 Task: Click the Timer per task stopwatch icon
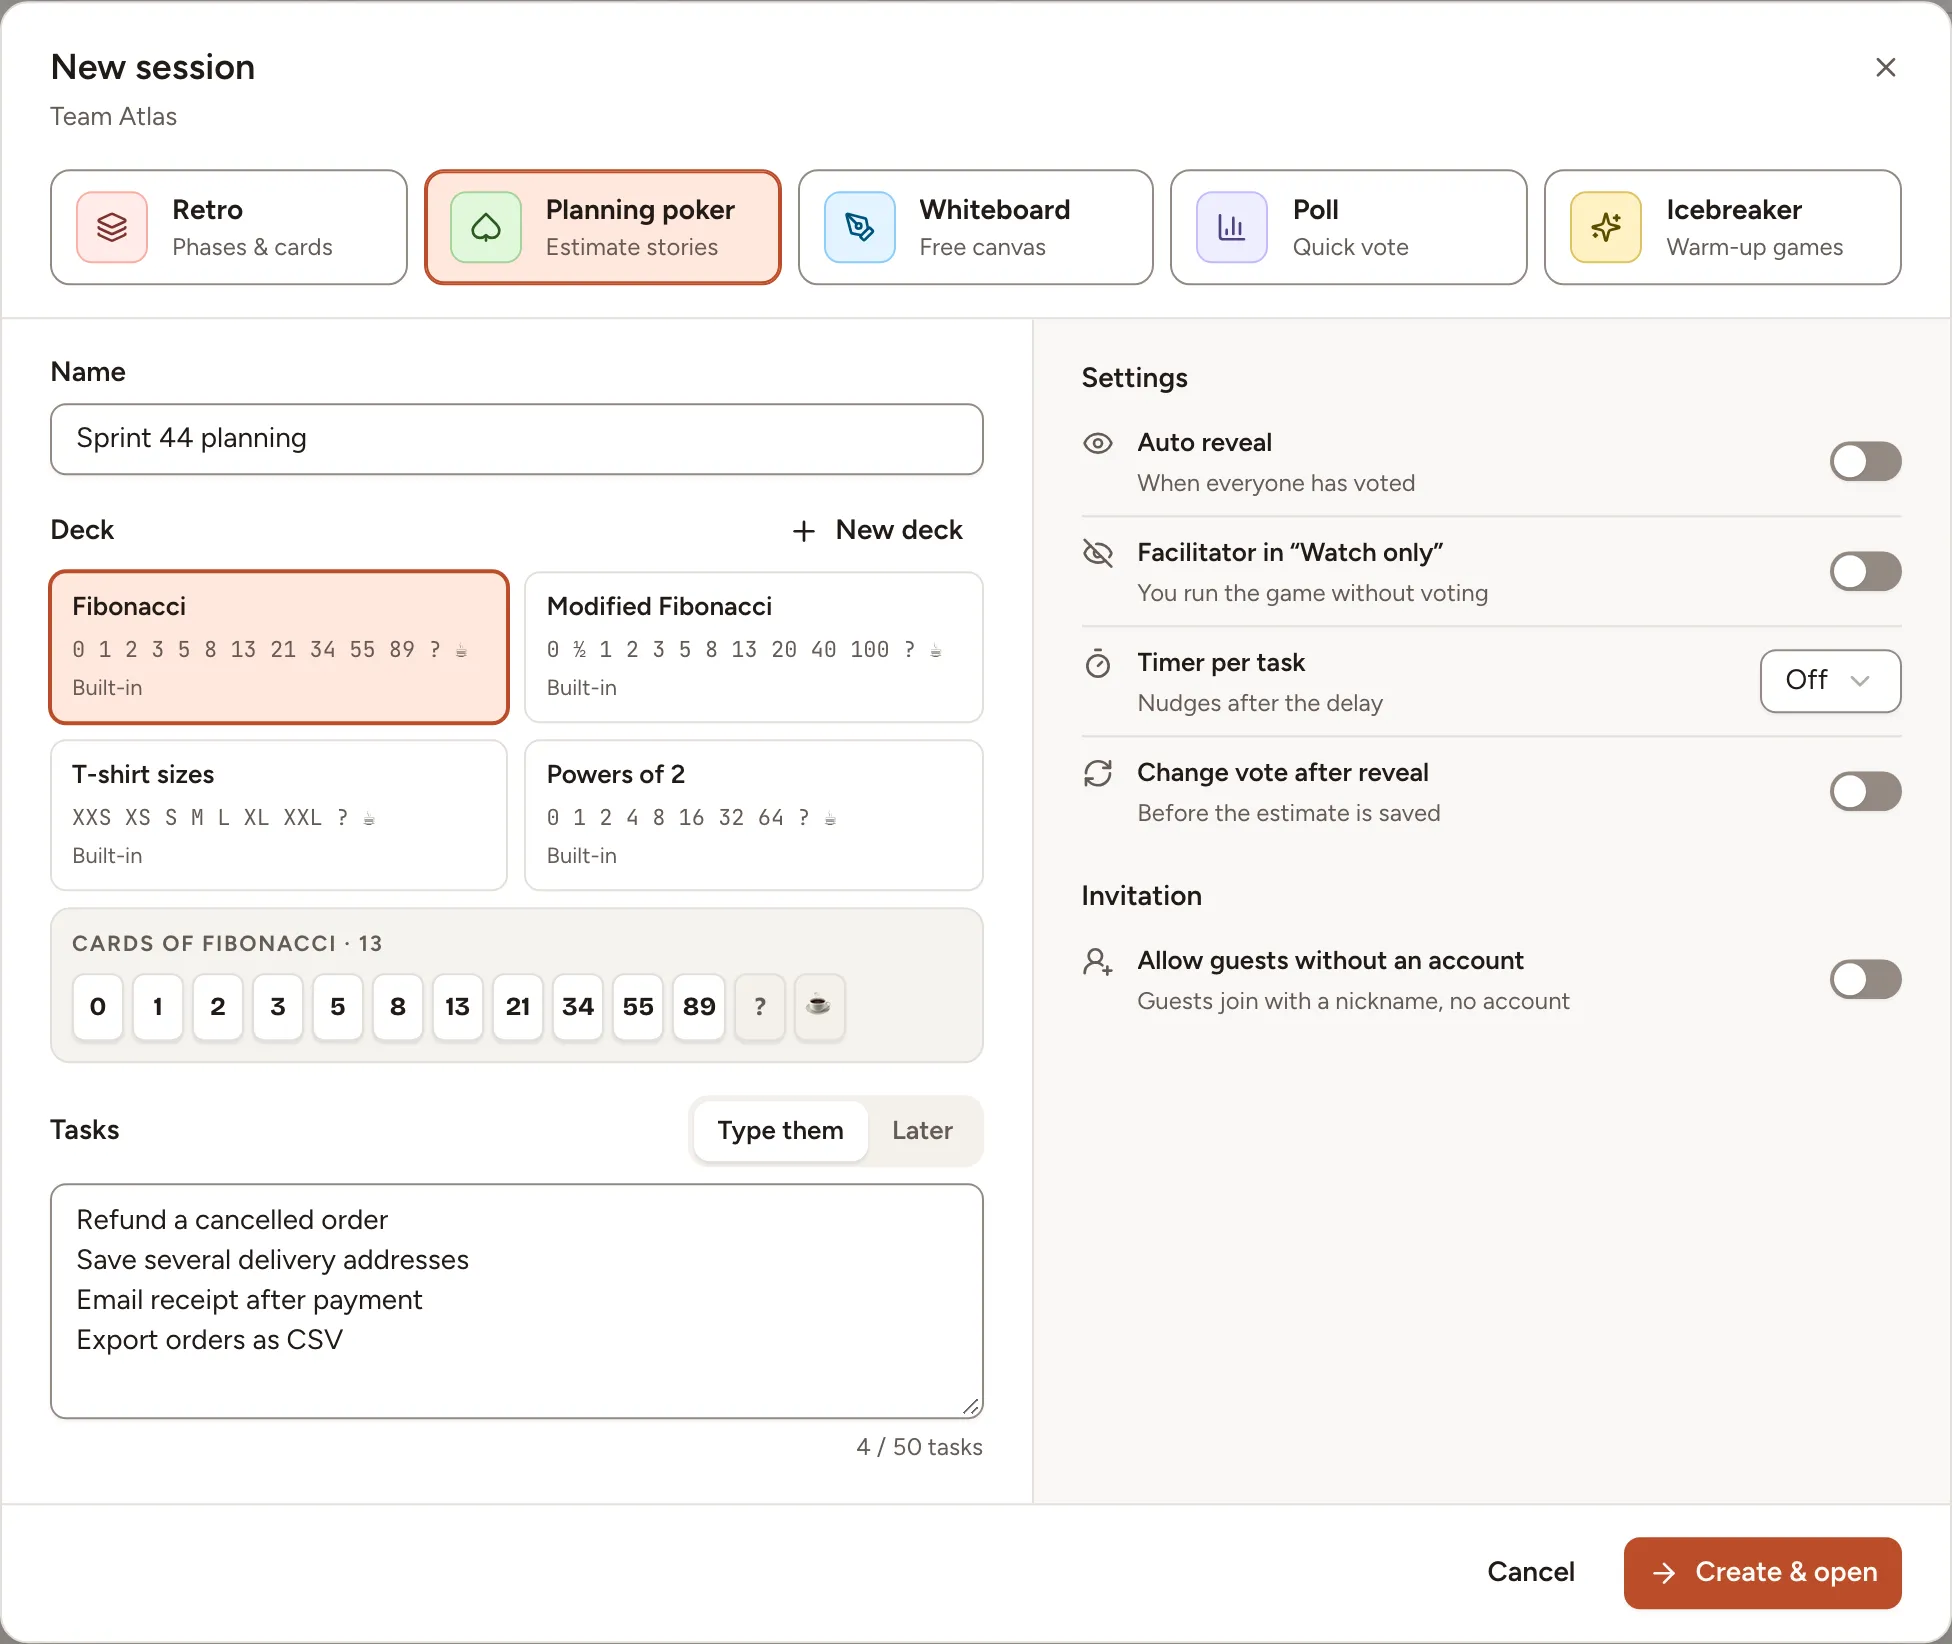click(1098, 663)
